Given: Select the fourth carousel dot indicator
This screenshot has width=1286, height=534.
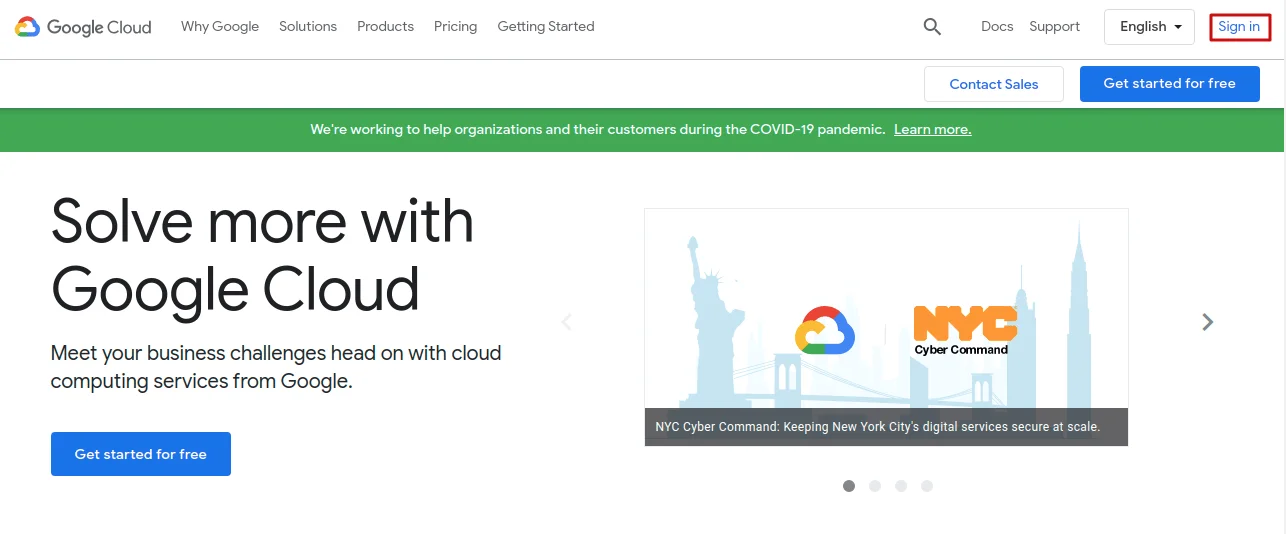Looking at the screenshot, I should click(927, 486).
